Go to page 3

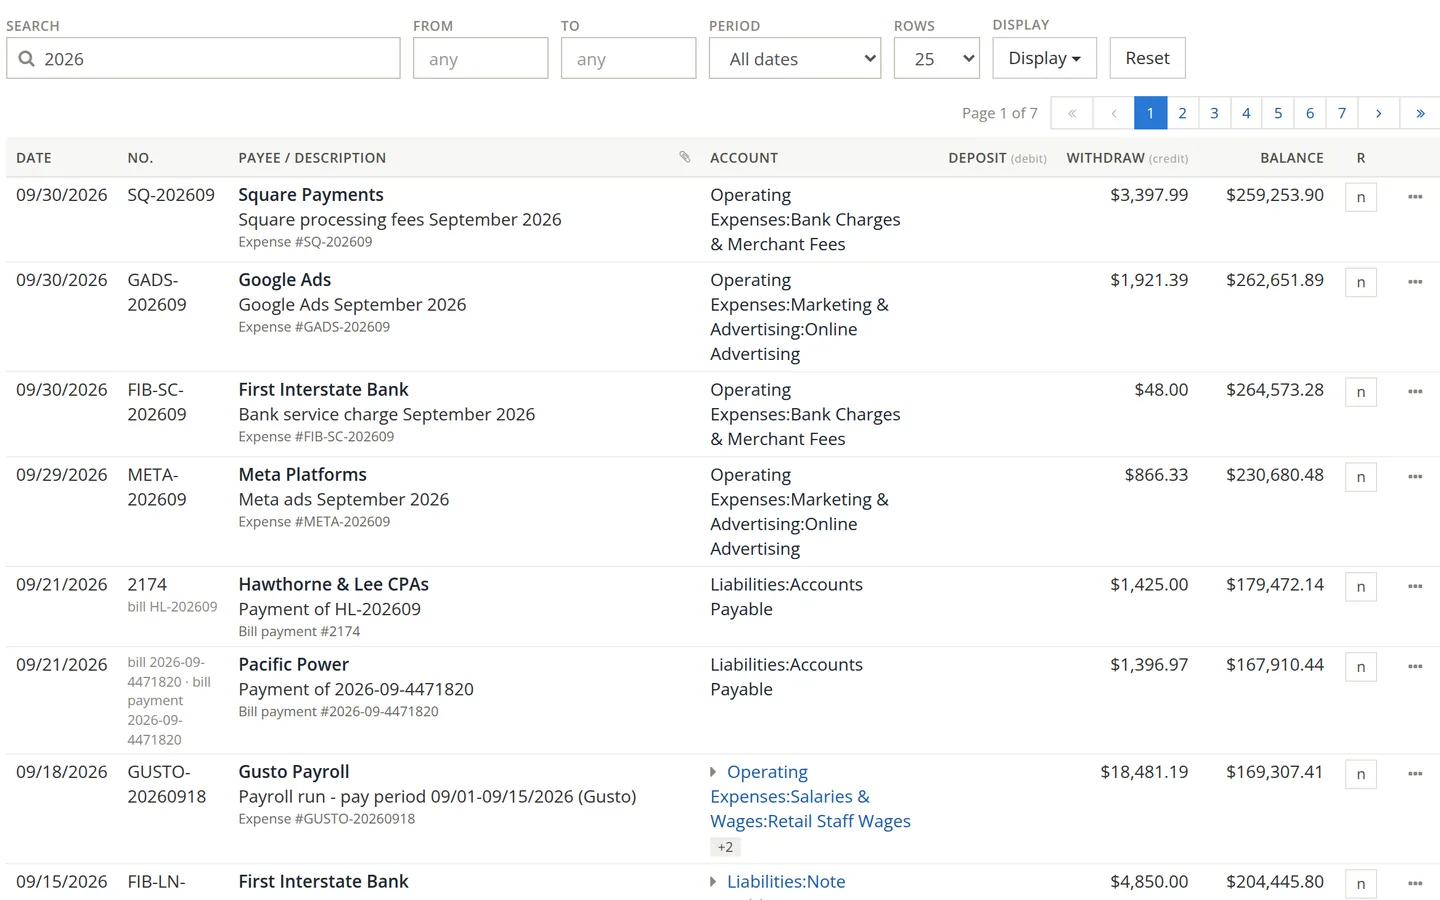coord(1214,113)
